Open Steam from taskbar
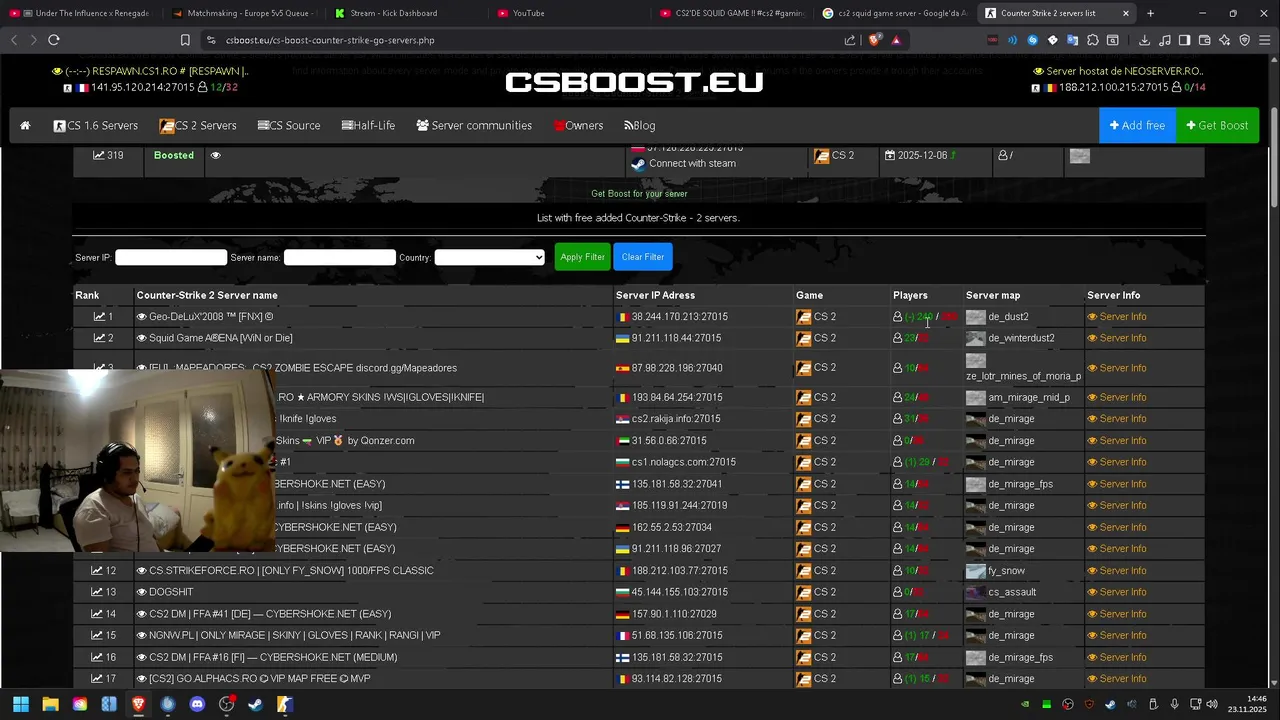1280x720 pixels. pos(256,704)
